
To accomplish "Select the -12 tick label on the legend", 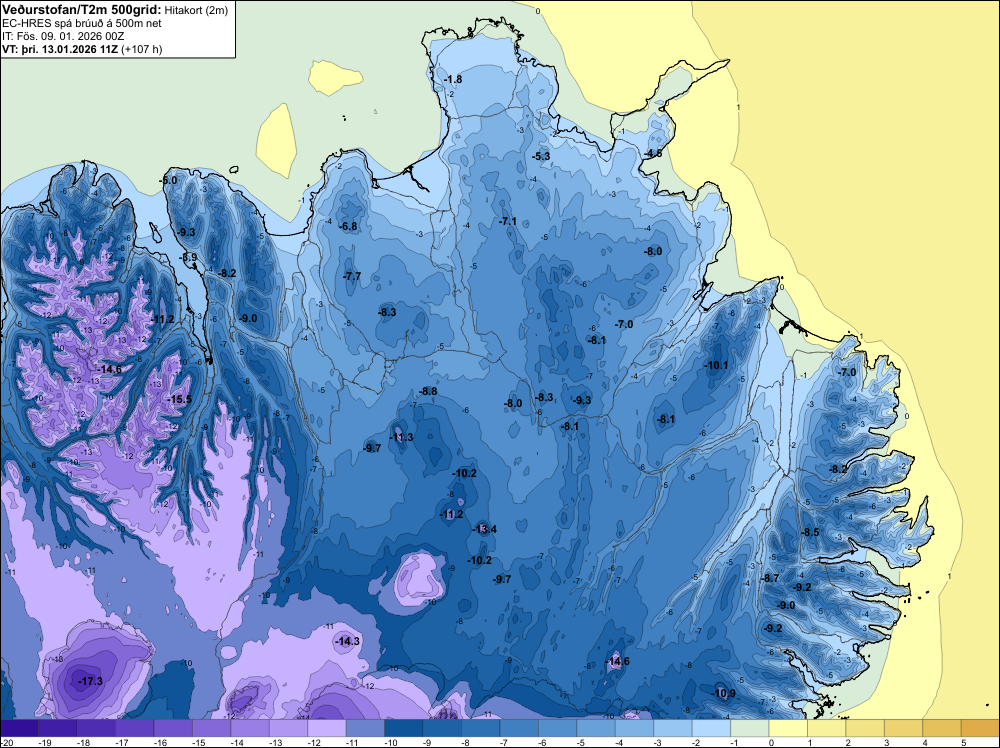I will tap(314, 743).
